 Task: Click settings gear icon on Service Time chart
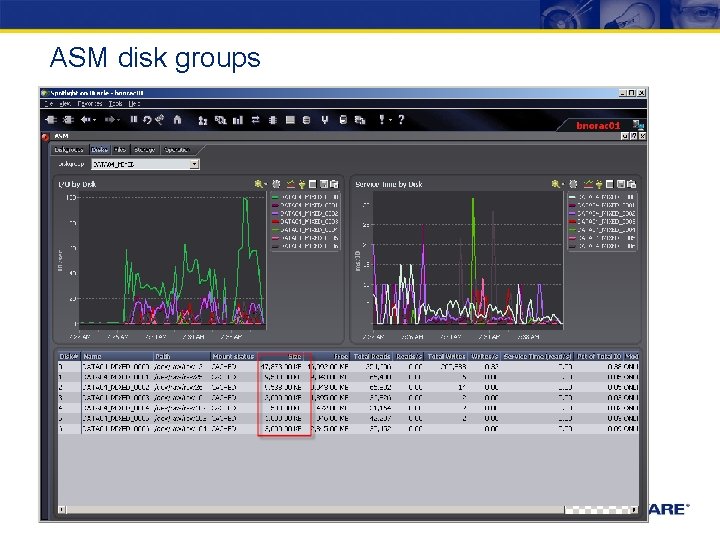pyautogui.click(x=573, y=184)
